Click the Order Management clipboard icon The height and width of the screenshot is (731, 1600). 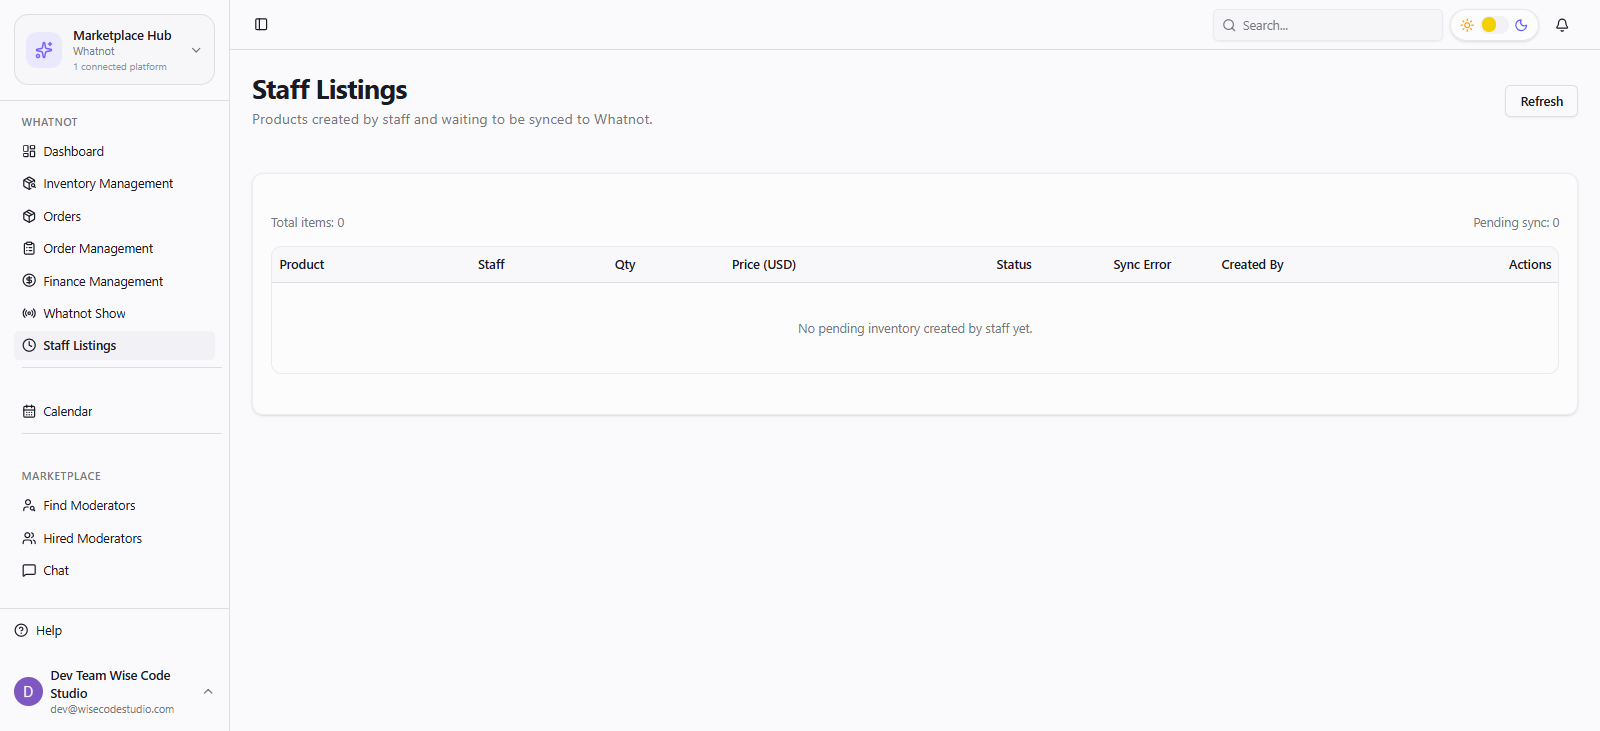pyautogui.click(x=29, y=248)
